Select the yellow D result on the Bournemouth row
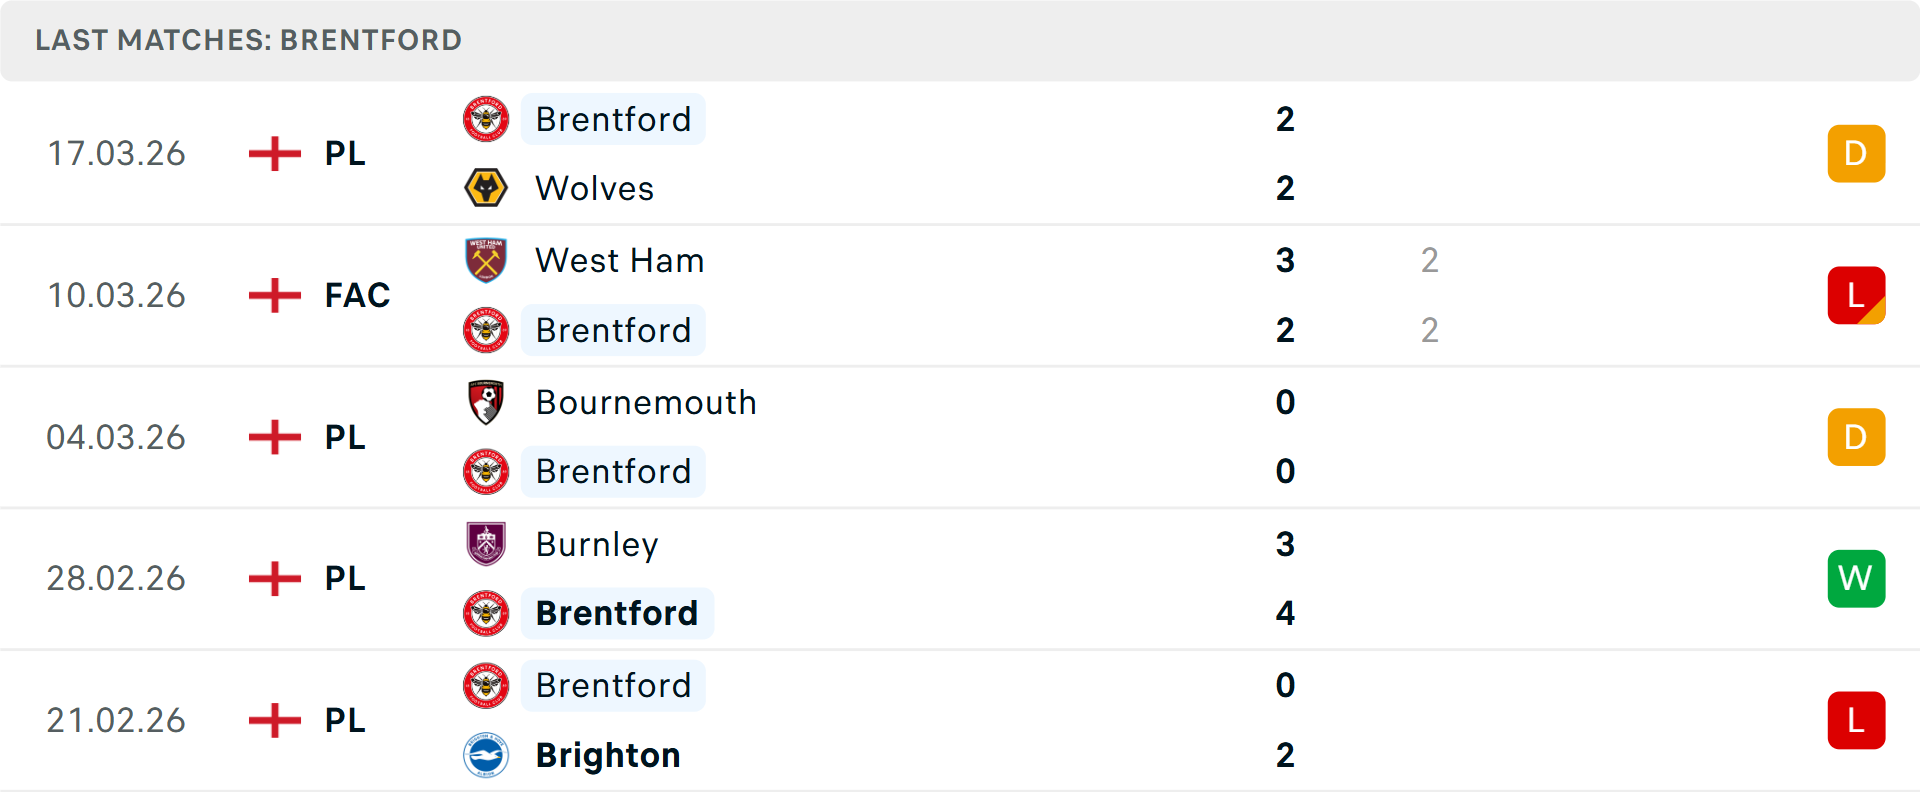The image size is (1920, 792). [x=1856, y=437]
